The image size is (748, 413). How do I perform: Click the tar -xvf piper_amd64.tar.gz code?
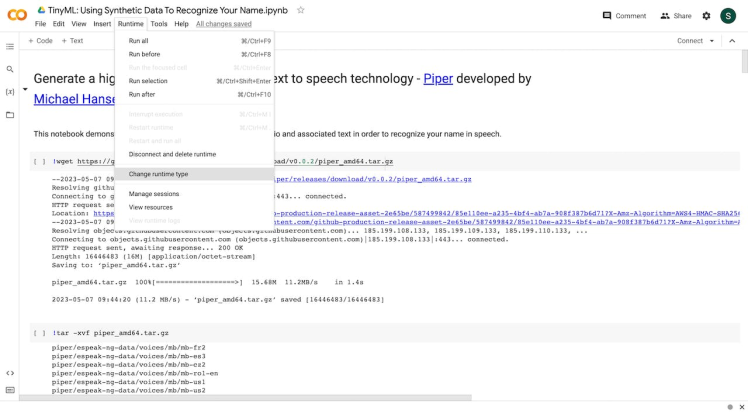click(111, 333)
